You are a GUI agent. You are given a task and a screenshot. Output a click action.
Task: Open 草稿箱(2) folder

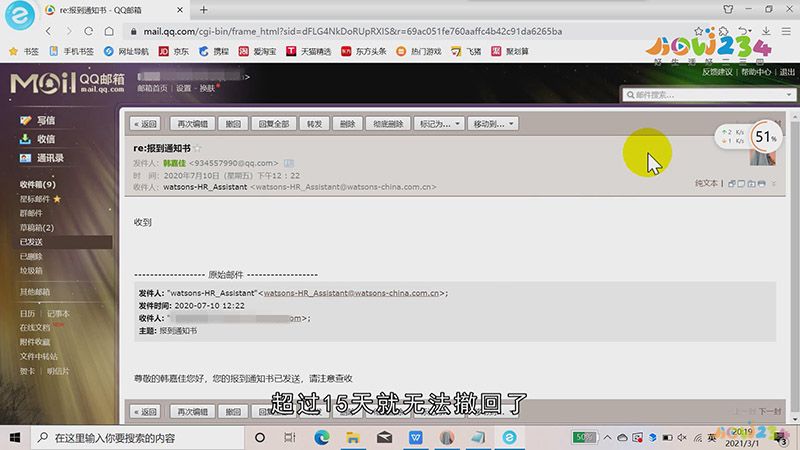point(37,228)
